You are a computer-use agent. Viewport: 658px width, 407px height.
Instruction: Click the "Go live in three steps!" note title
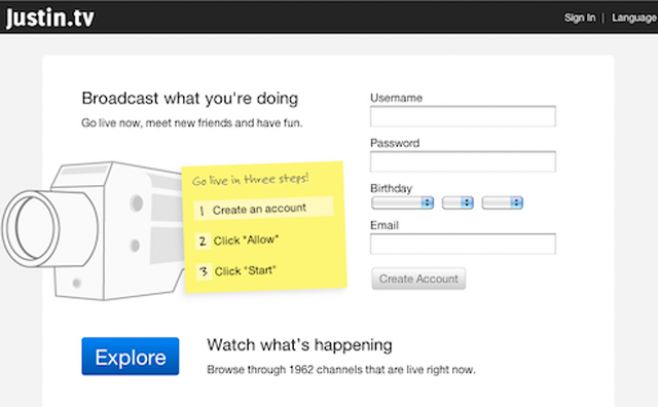250,180
